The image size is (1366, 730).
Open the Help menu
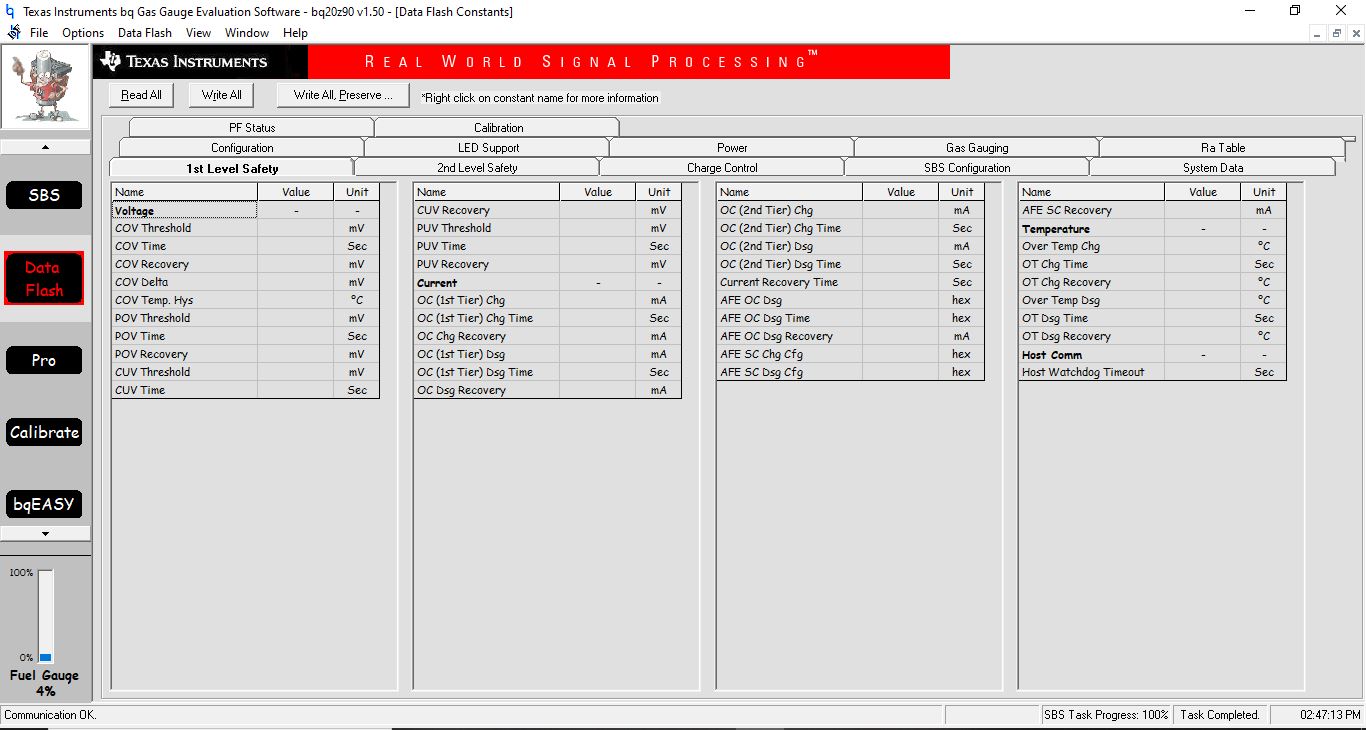point(295,33)
